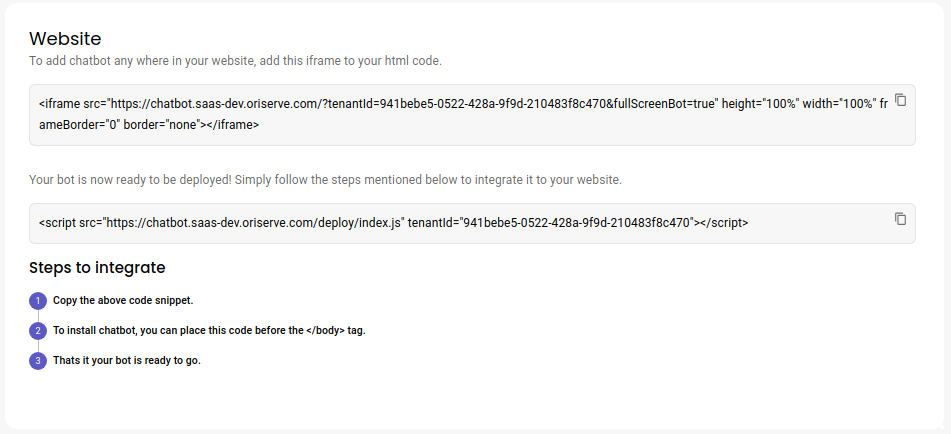Click the height="100%" attribute text

761,104
